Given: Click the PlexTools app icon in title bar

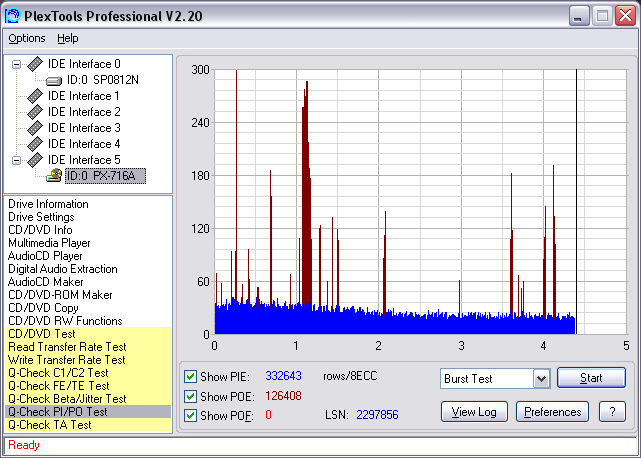Looking at the screenshot, I should 13,16.
